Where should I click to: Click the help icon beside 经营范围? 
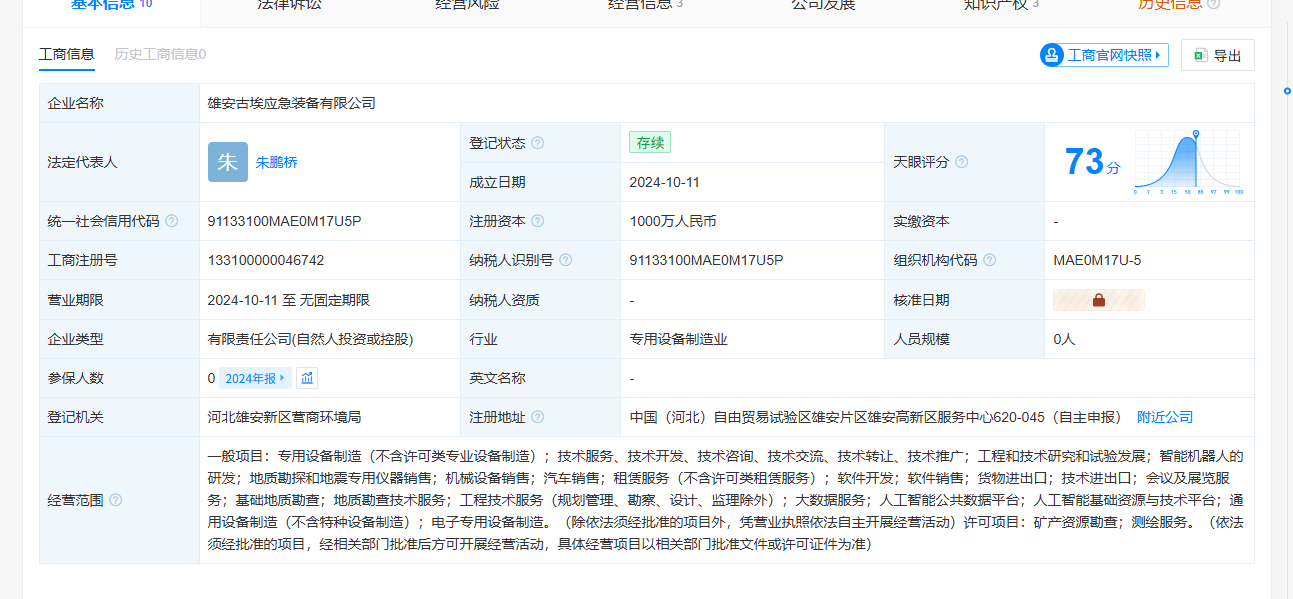click(116, 500)
